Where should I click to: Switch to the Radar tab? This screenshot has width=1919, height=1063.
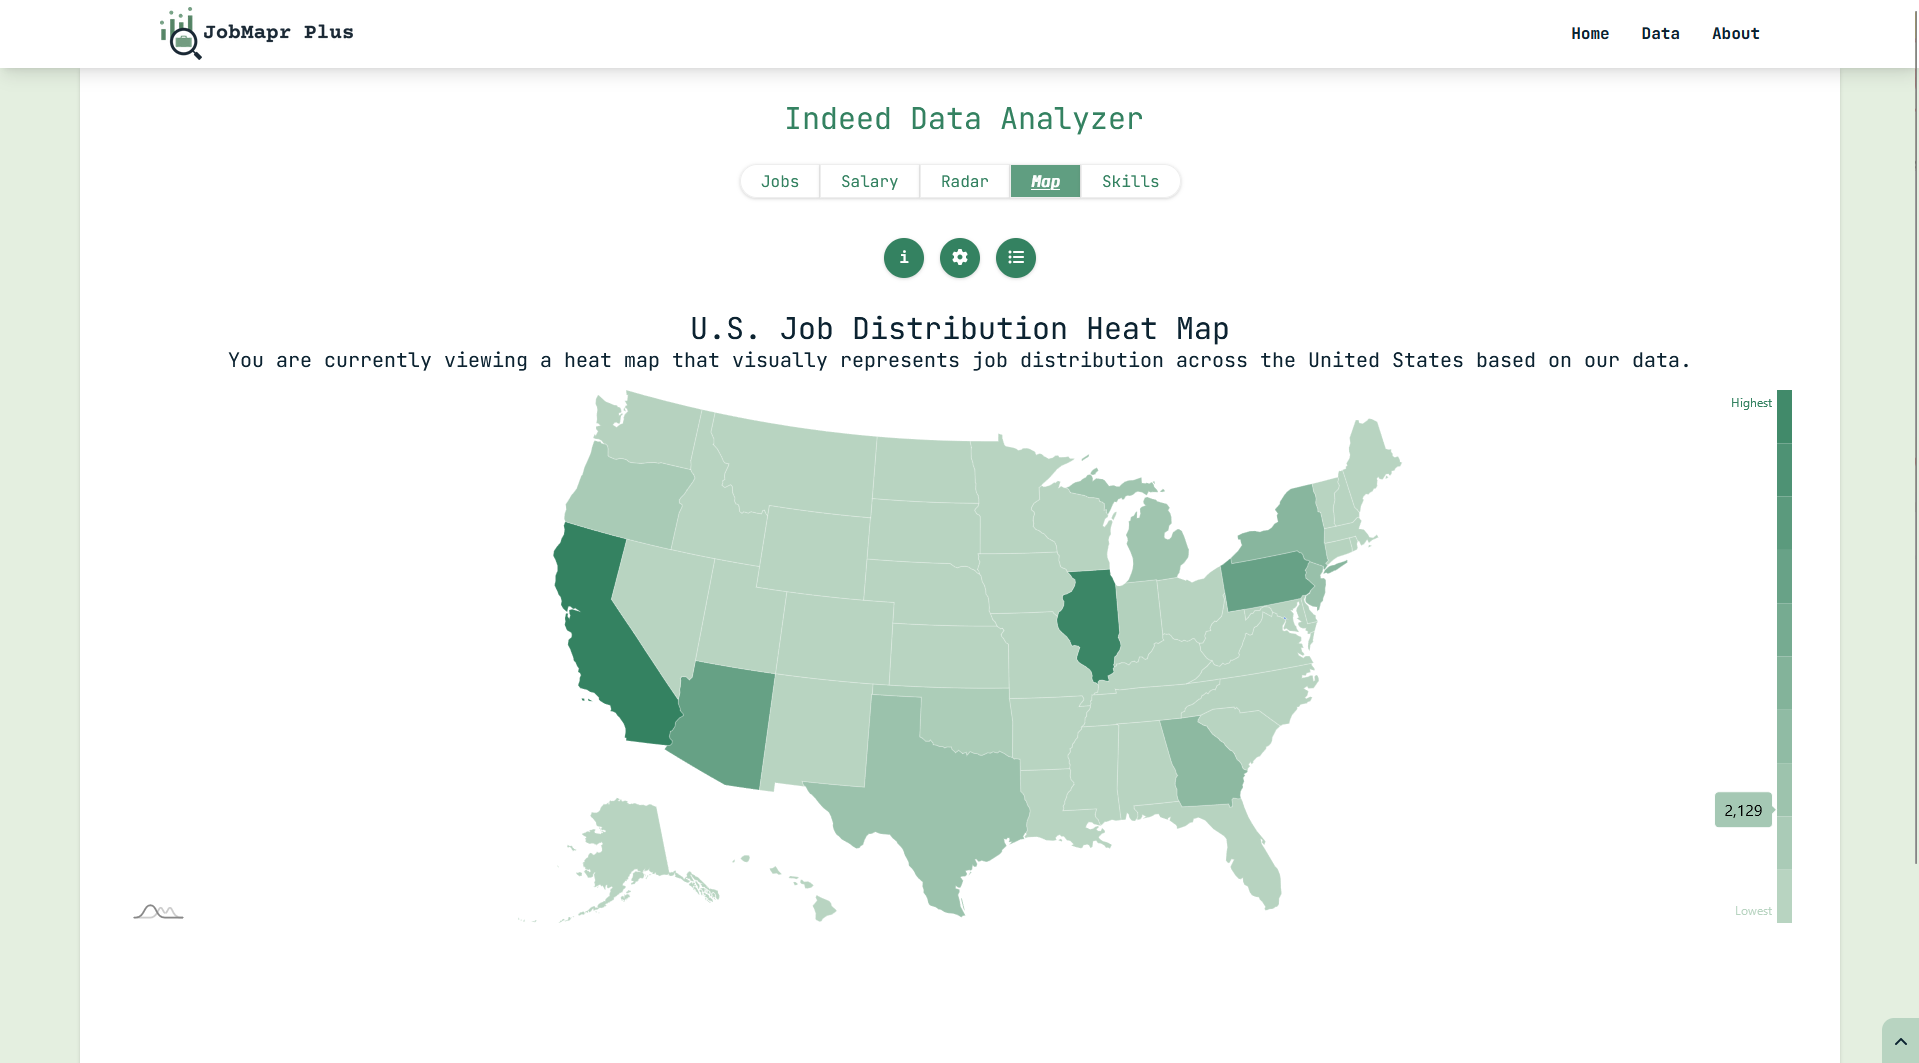(965, 181)
